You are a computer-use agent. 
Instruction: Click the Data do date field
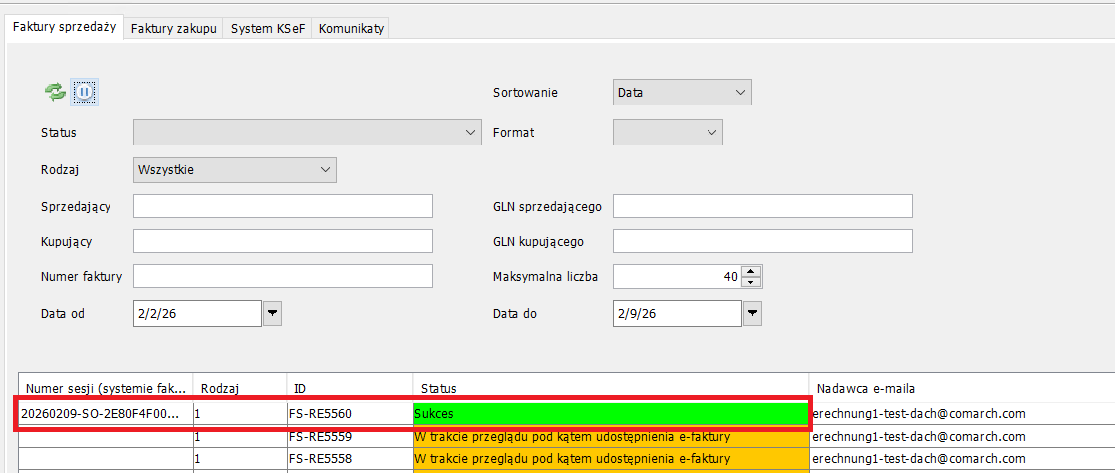pyautogui.click(x=677, y=314)
